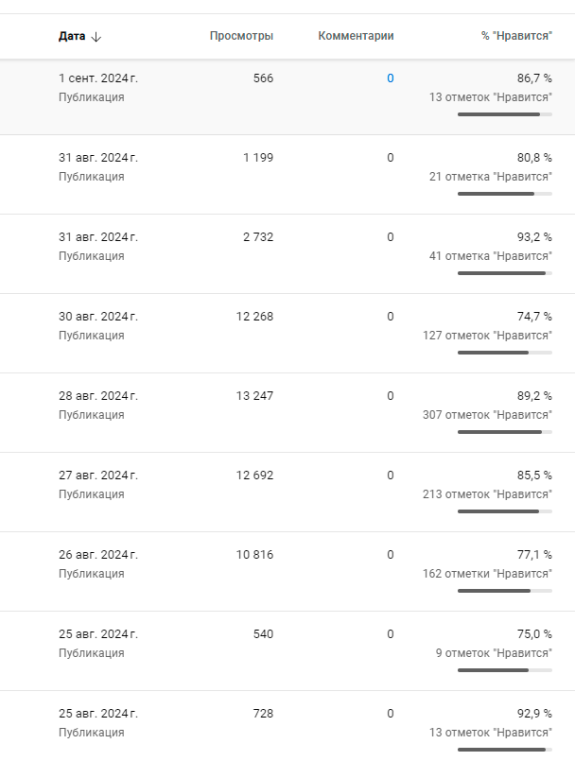
Task: Sort the table by Дата column
Action: click(72, 36)
